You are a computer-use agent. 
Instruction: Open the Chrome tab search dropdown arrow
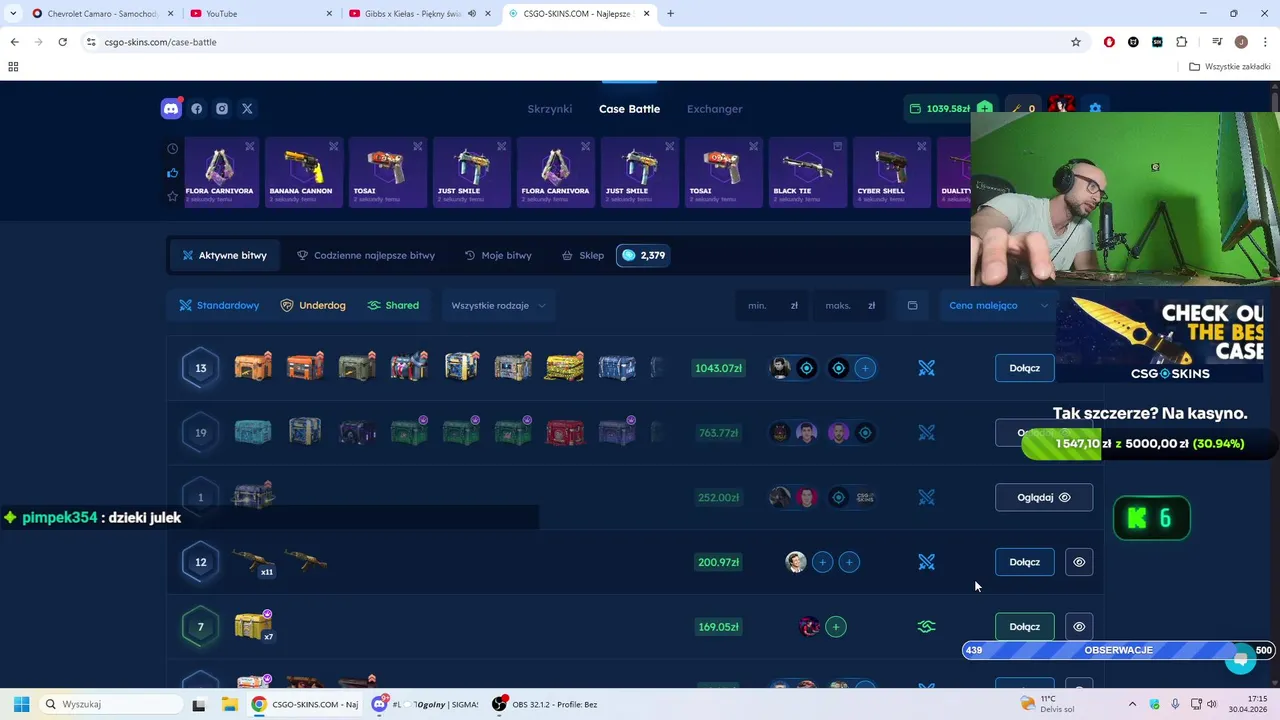tap(13, 14)
